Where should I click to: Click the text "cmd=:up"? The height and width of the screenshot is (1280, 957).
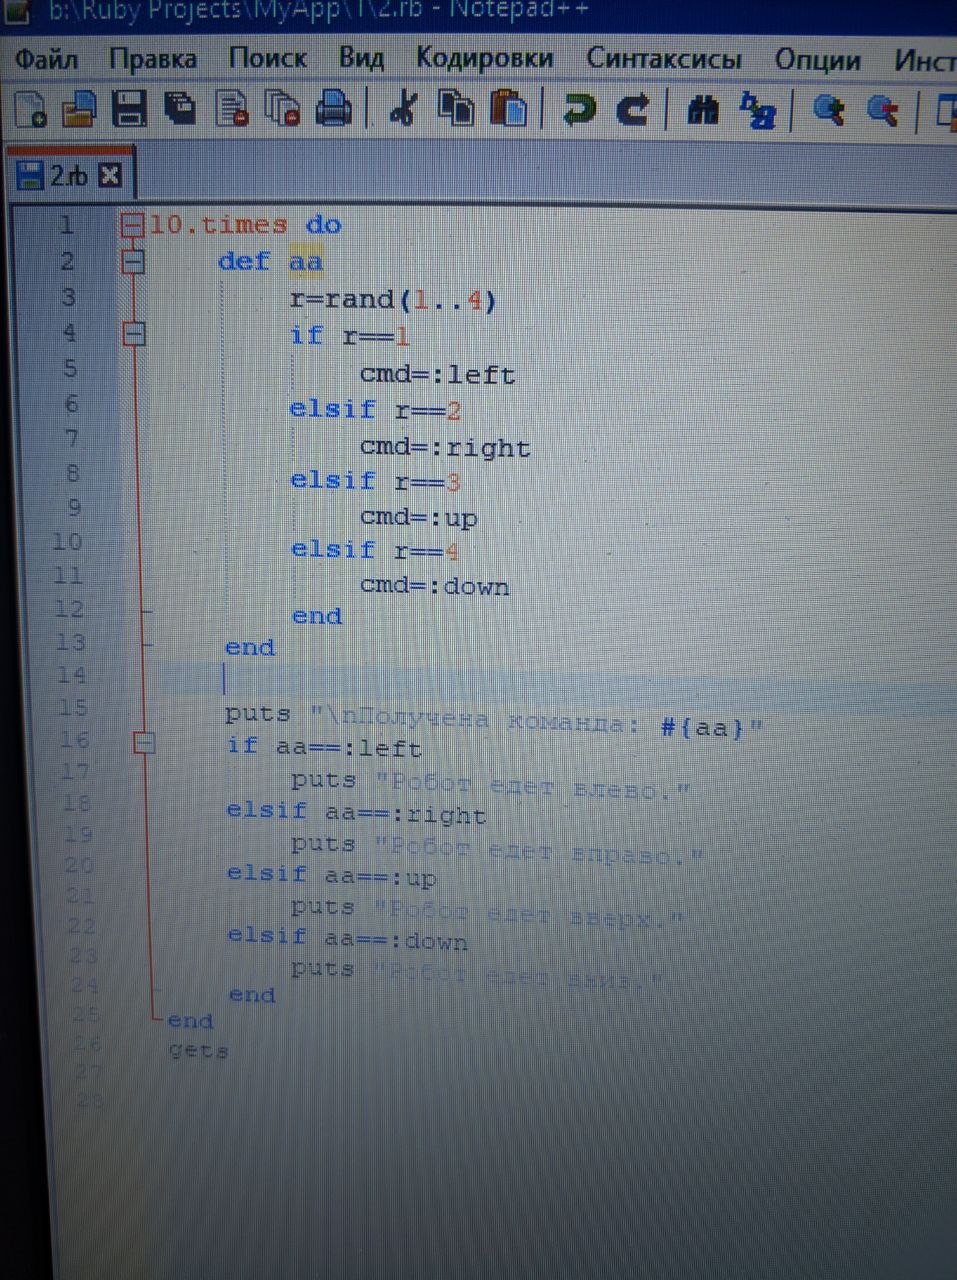[x=419, y=517]
